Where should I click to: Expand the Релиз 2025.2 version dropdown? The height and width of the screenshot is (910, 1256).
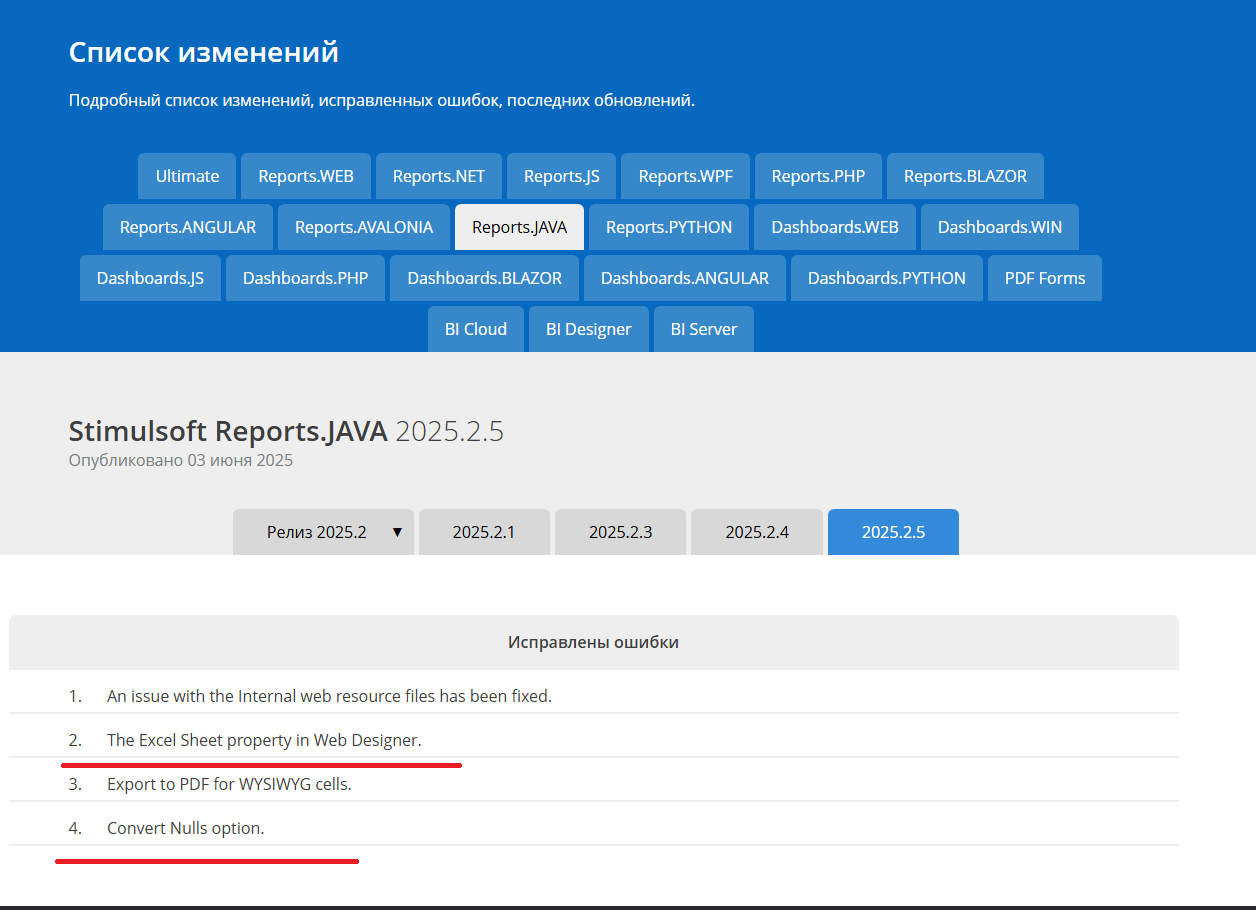324,532
